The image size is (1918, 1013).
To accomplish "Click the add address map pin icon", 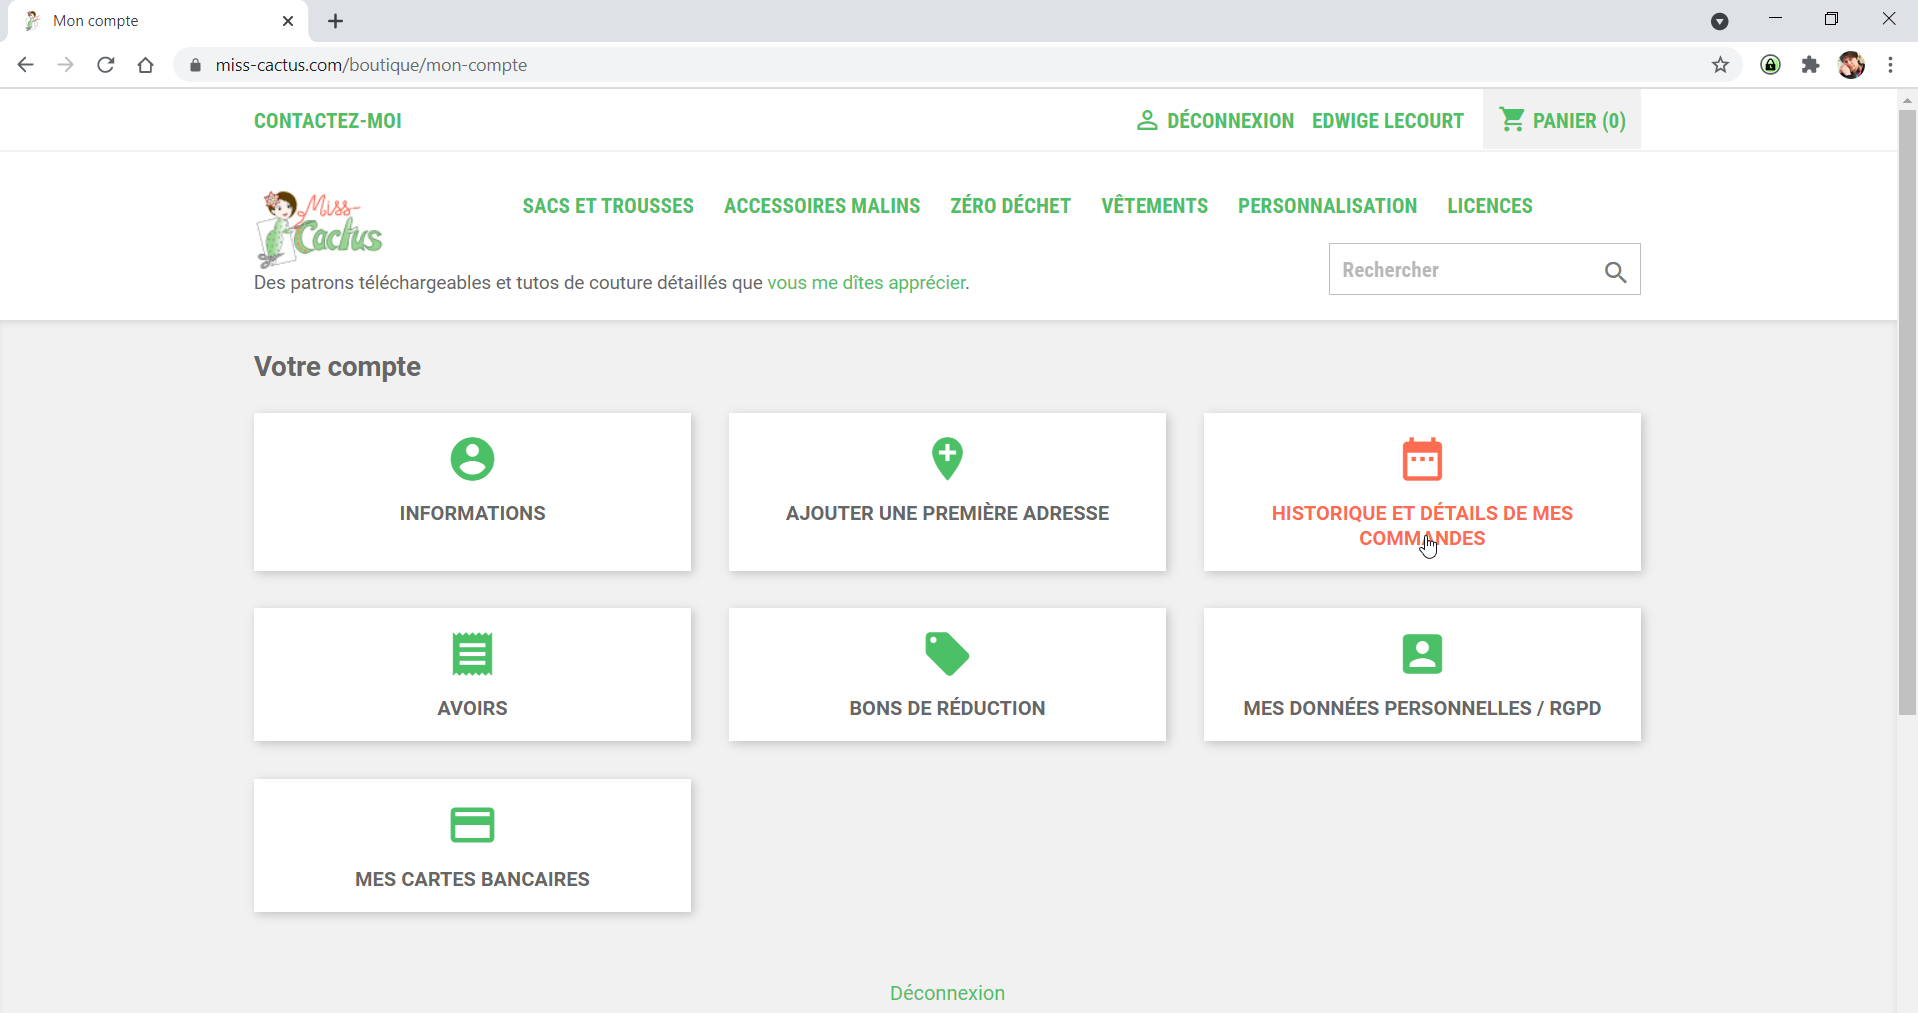I will tap(947, 459).
